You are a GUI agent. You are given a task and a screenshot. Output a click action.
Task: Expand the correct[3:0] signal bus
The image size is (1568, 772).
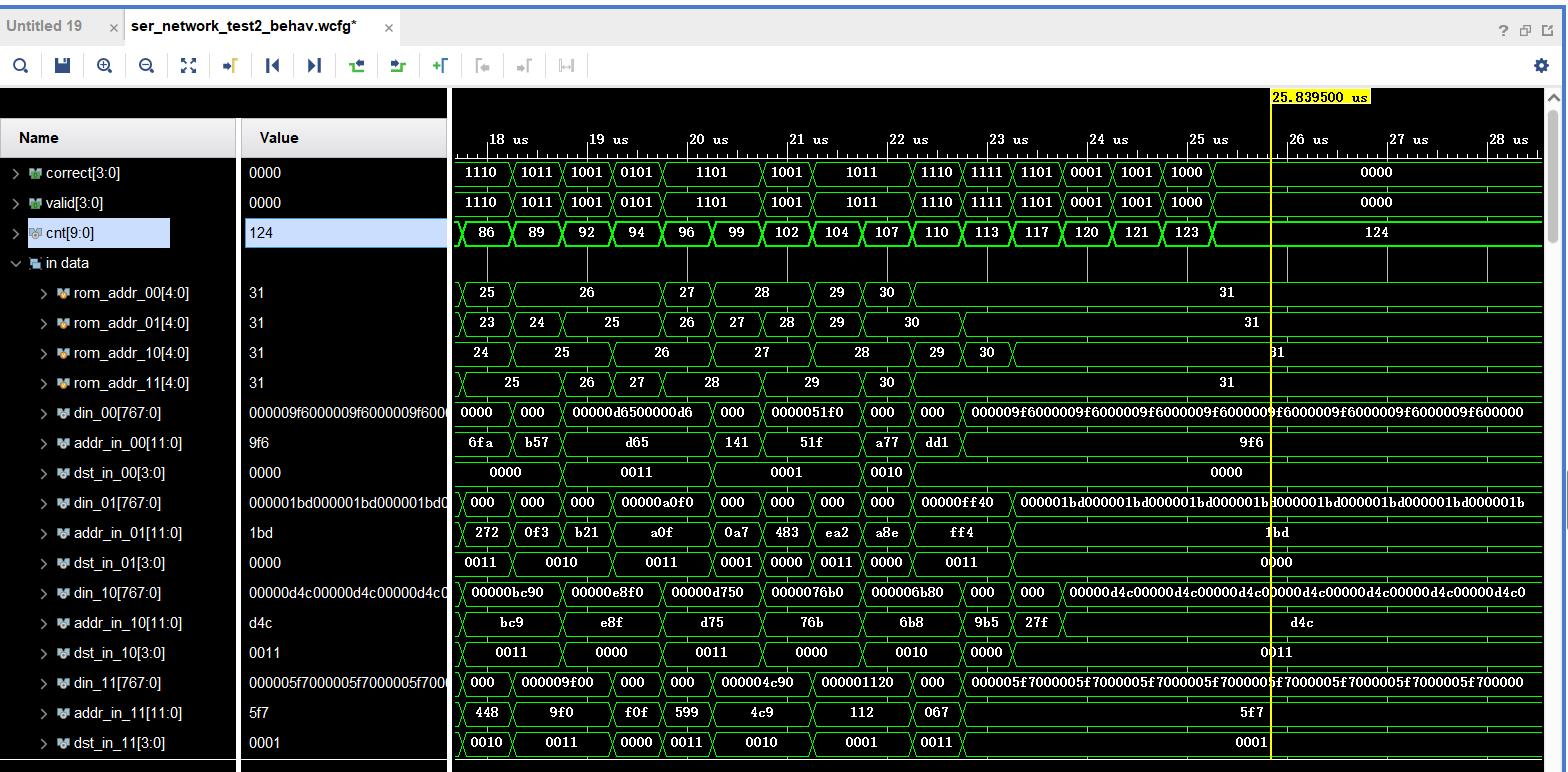click(x=15, y=173)
